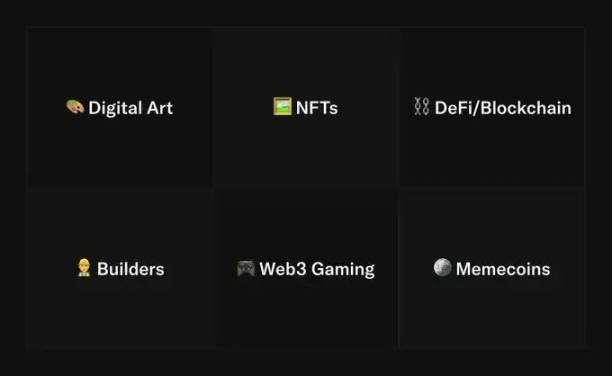
Task: Open the NFTs category card
Action: [306, 107]
